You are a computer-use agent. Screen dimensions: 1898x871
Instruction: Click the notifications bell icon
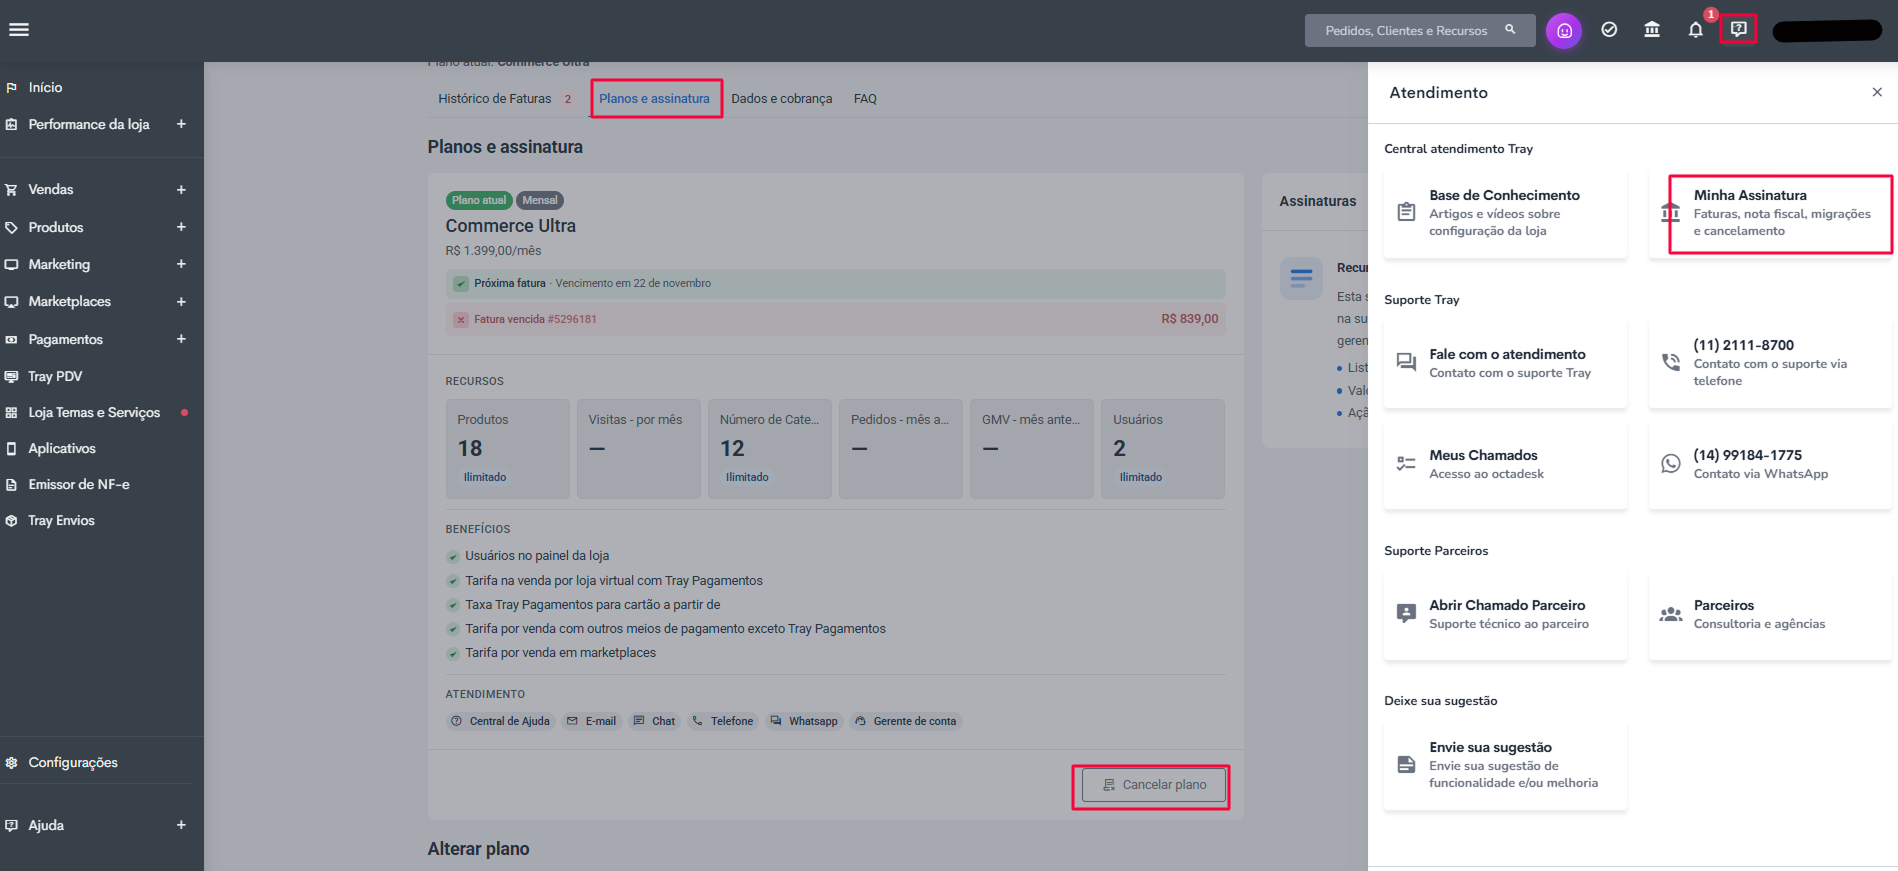(x=1695, y=30)
